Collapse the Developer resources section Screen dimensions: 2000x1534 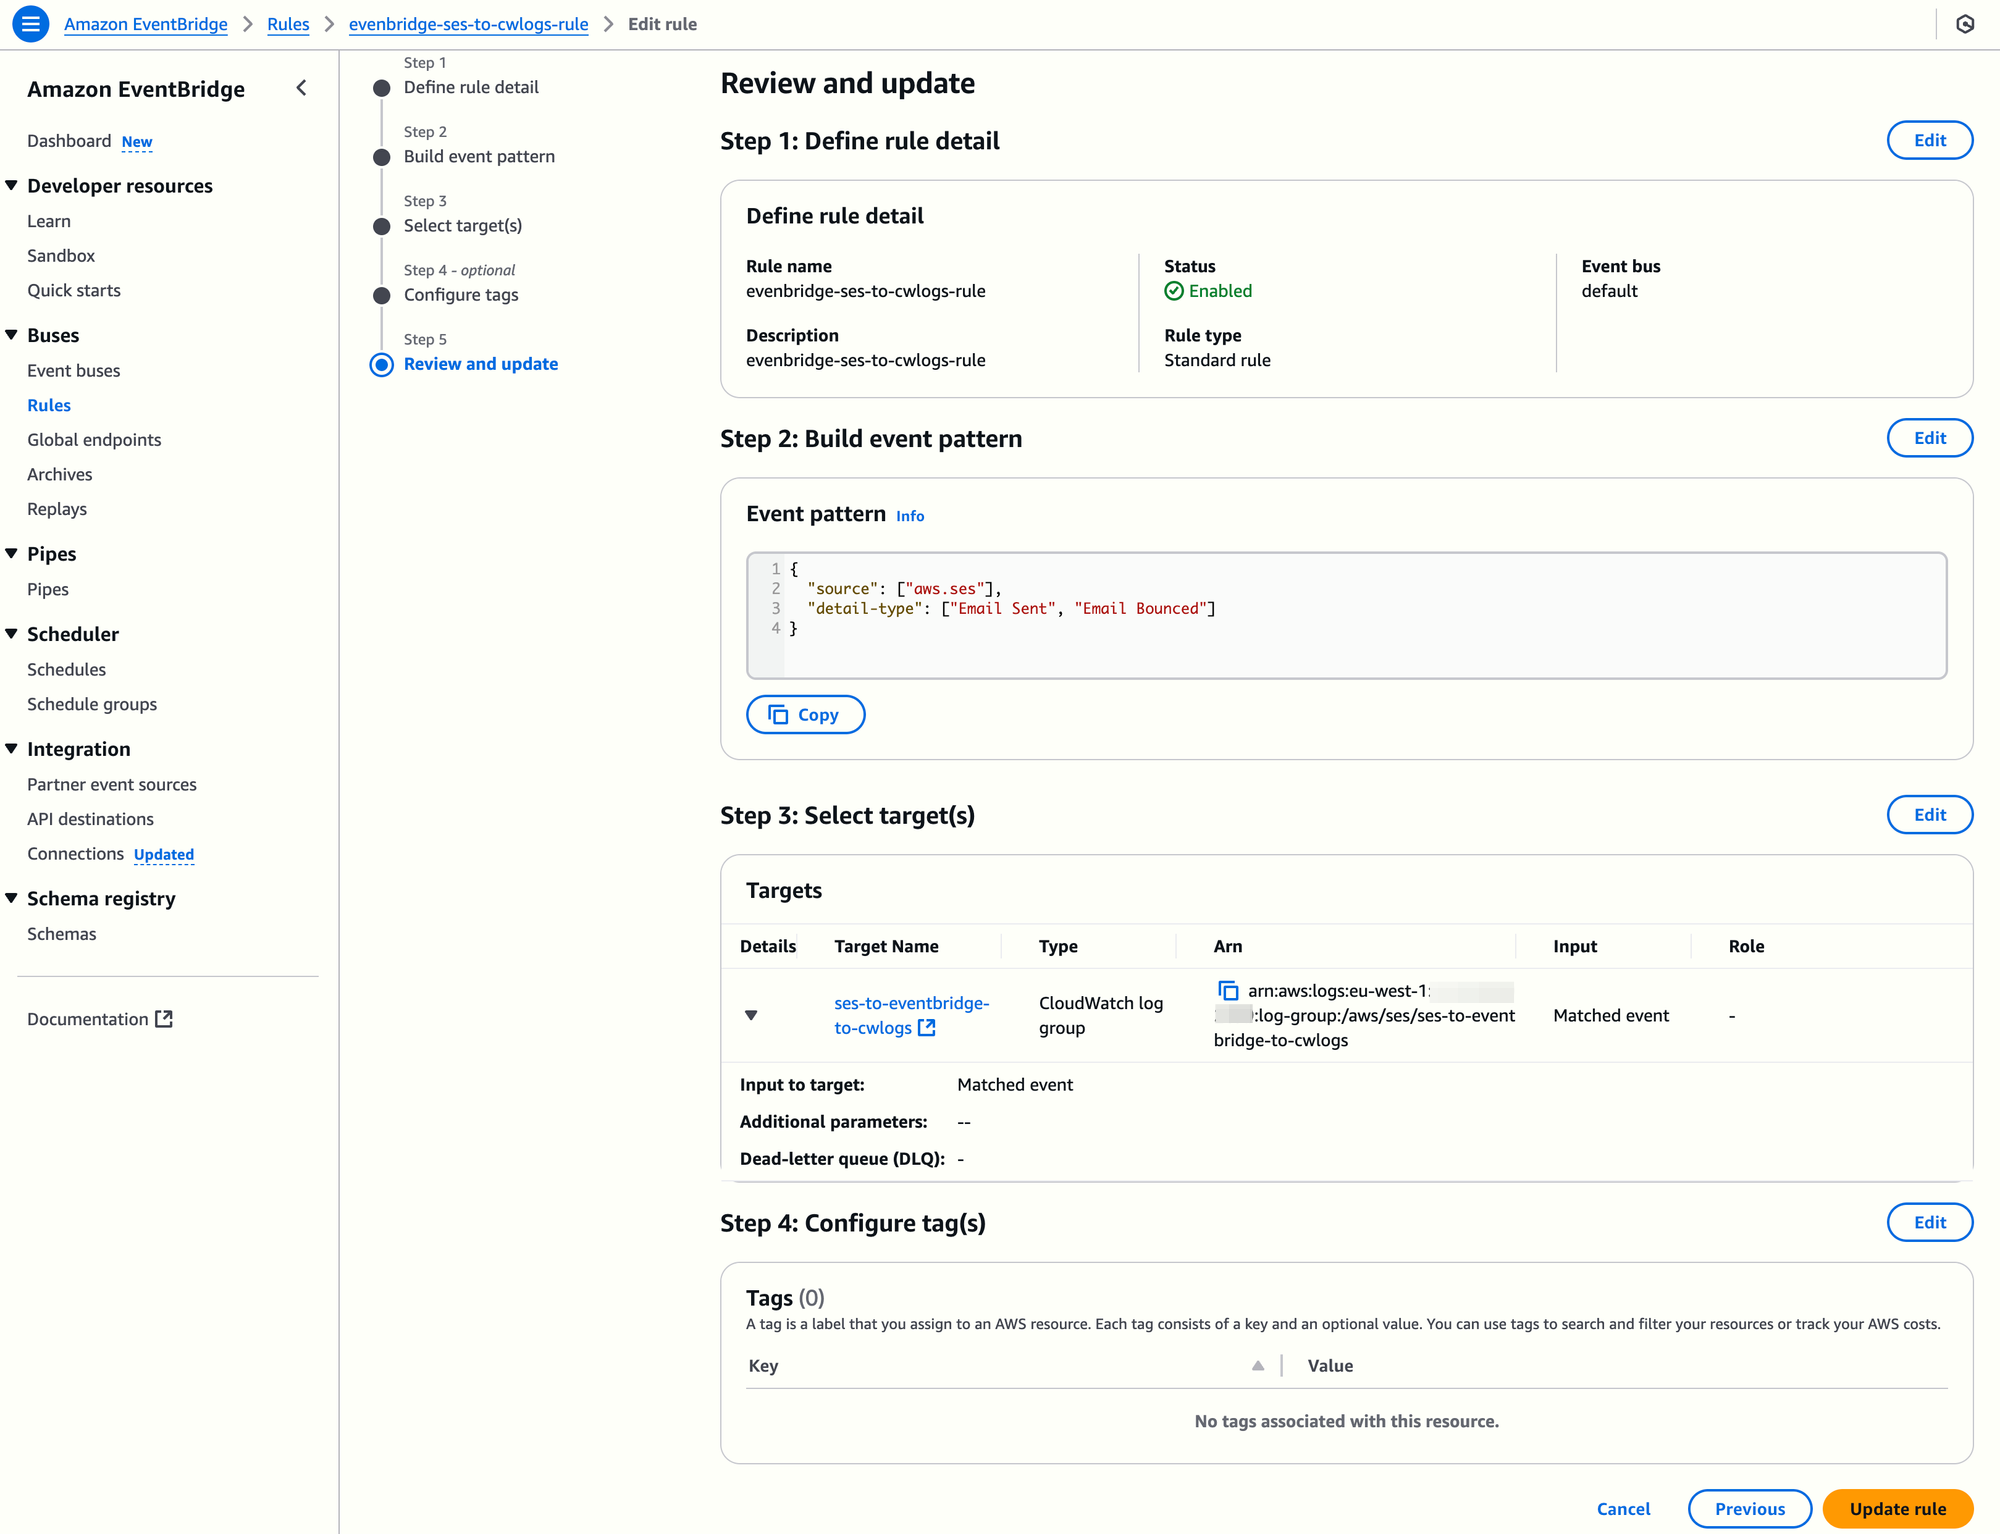[12, 186]
